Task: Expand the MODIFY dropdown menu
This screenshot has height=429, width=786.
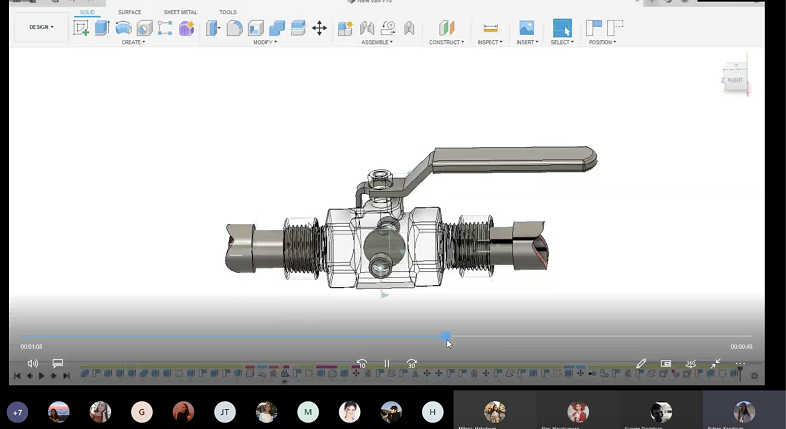Action: click(264, 42)
